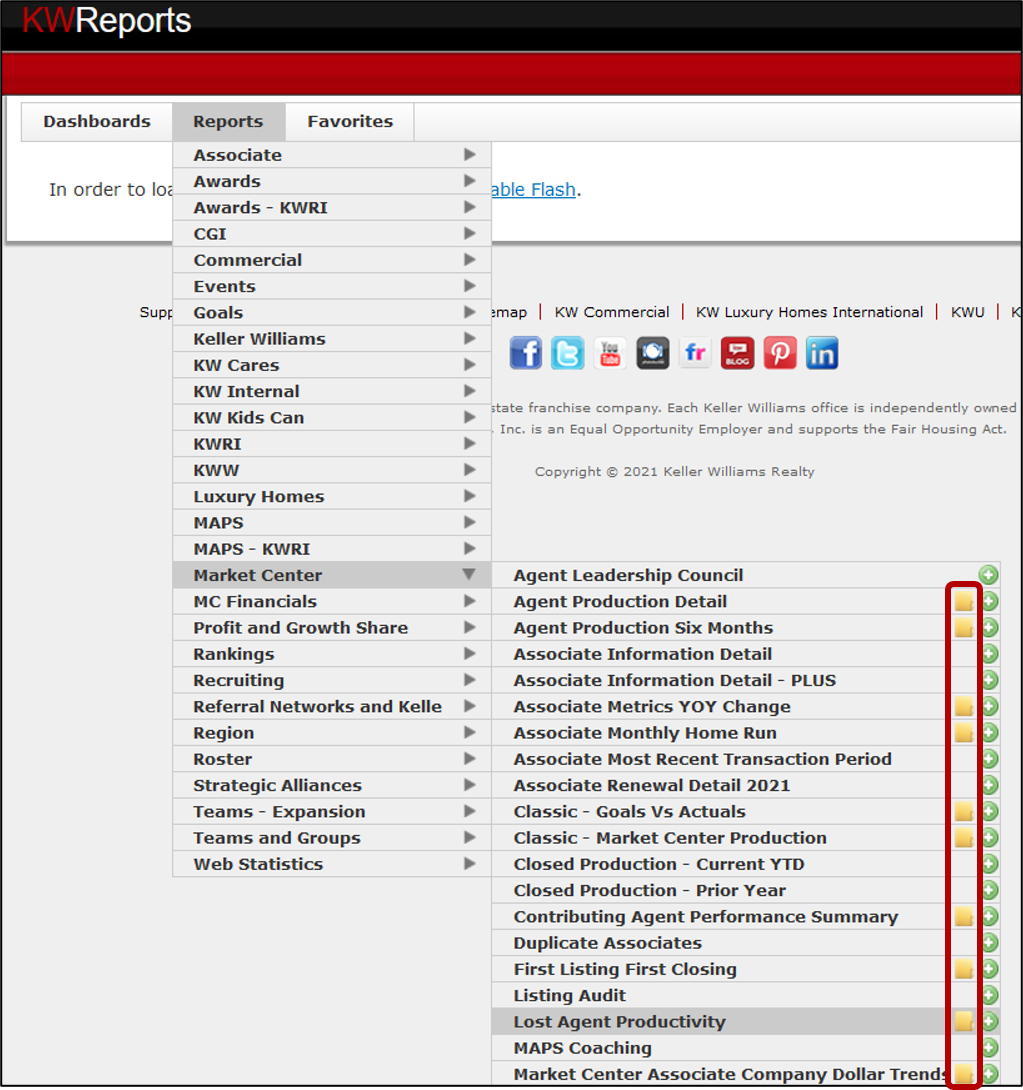This screenshot has width=1023, height=1090.
Task: Open the Twitter social icon
Action: tap(568, 353)
